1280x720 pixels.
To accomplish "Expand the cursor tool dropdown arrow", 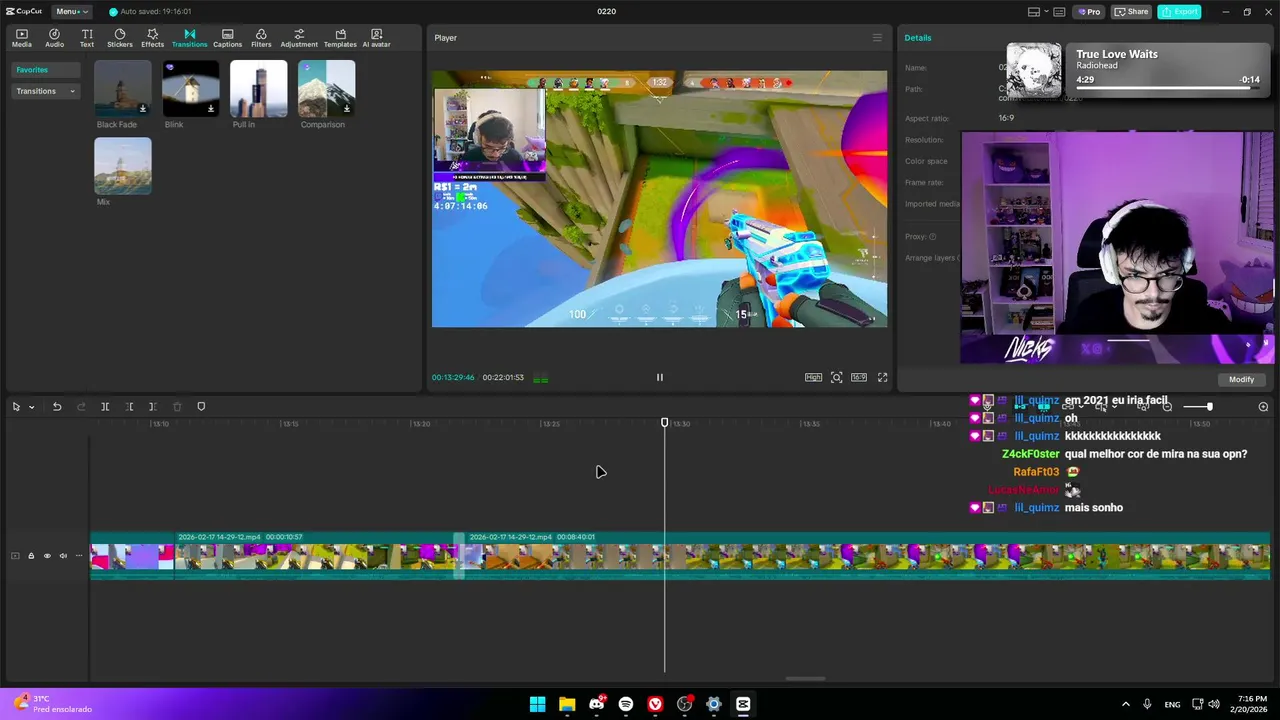I will tap(31, 407).
